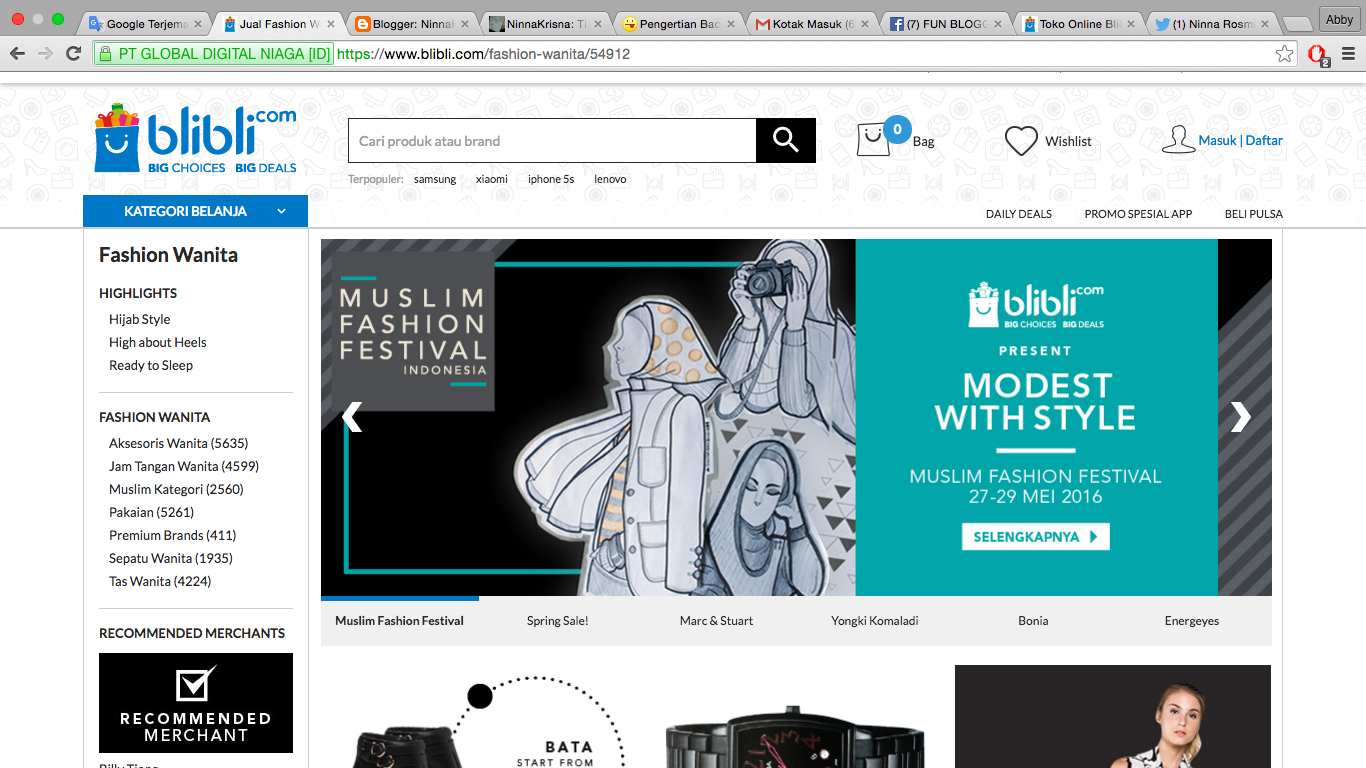Open BELI PULSA link
Viewport: 1366px width, 768px height.
coord(1254,214)
